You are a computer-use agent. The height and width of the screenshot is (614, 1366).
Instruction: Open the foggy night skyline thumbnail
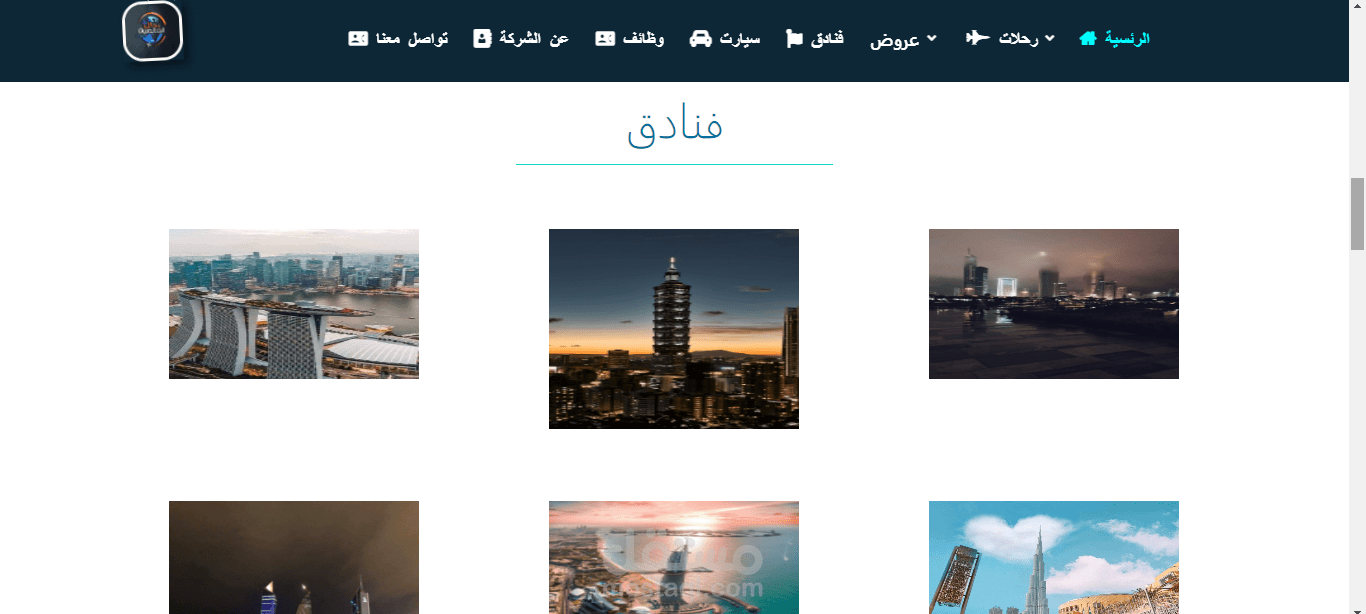[x=1054, y=304]
